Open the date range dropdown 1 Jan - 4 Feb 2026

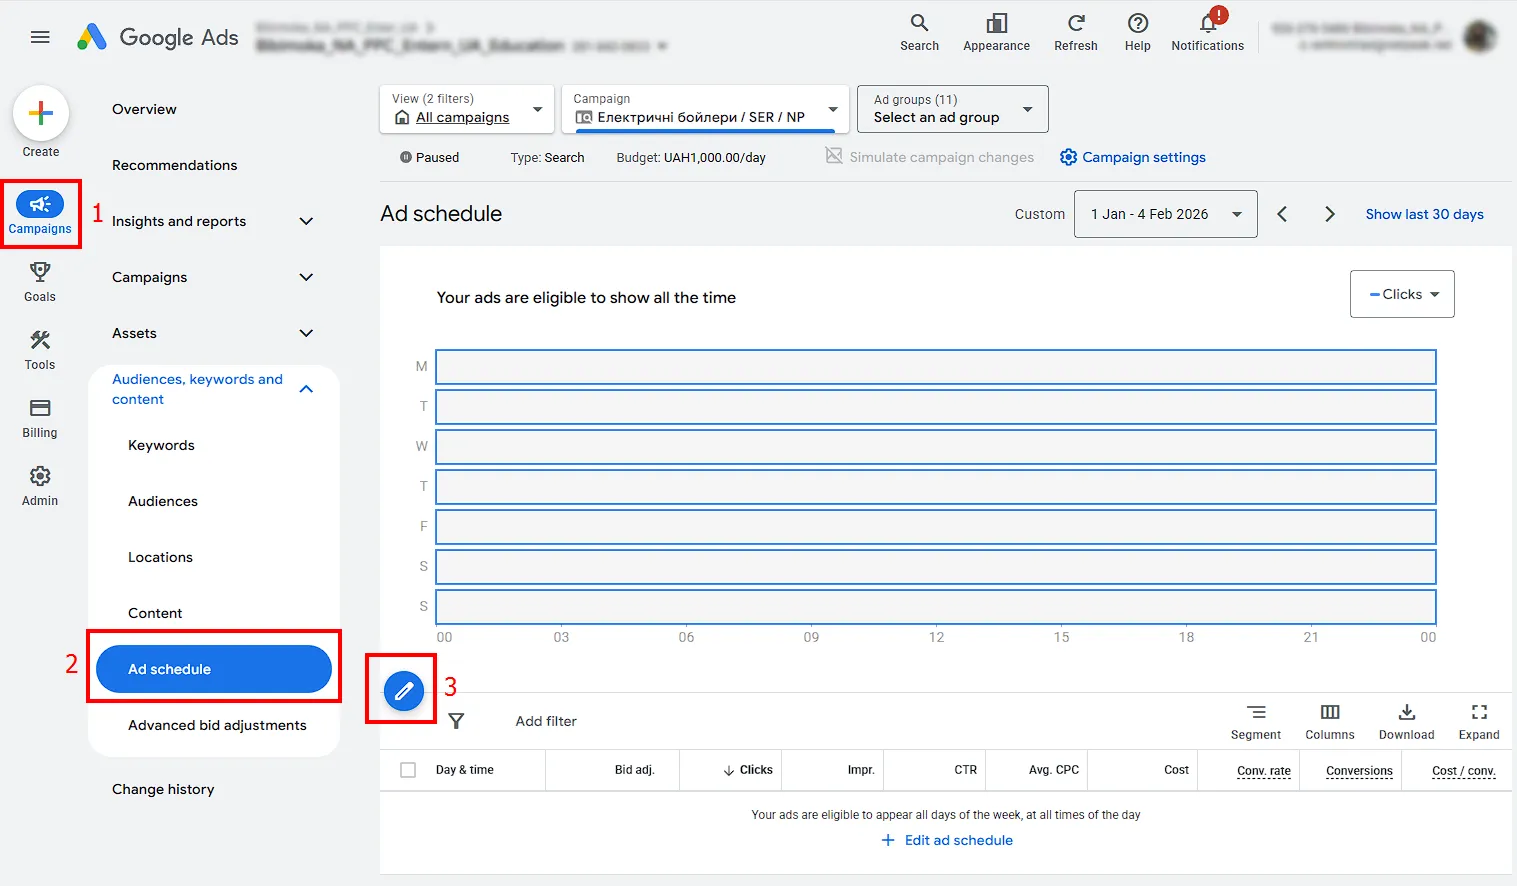point(1165,214)
